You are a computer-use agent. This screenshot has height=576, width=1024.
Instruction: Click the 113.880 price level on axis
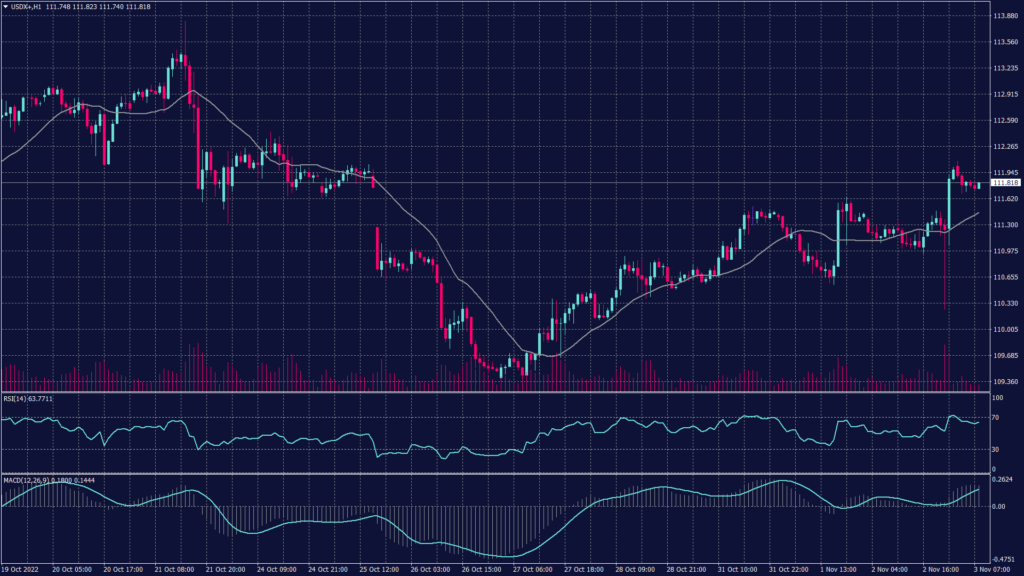point(1004,16)
